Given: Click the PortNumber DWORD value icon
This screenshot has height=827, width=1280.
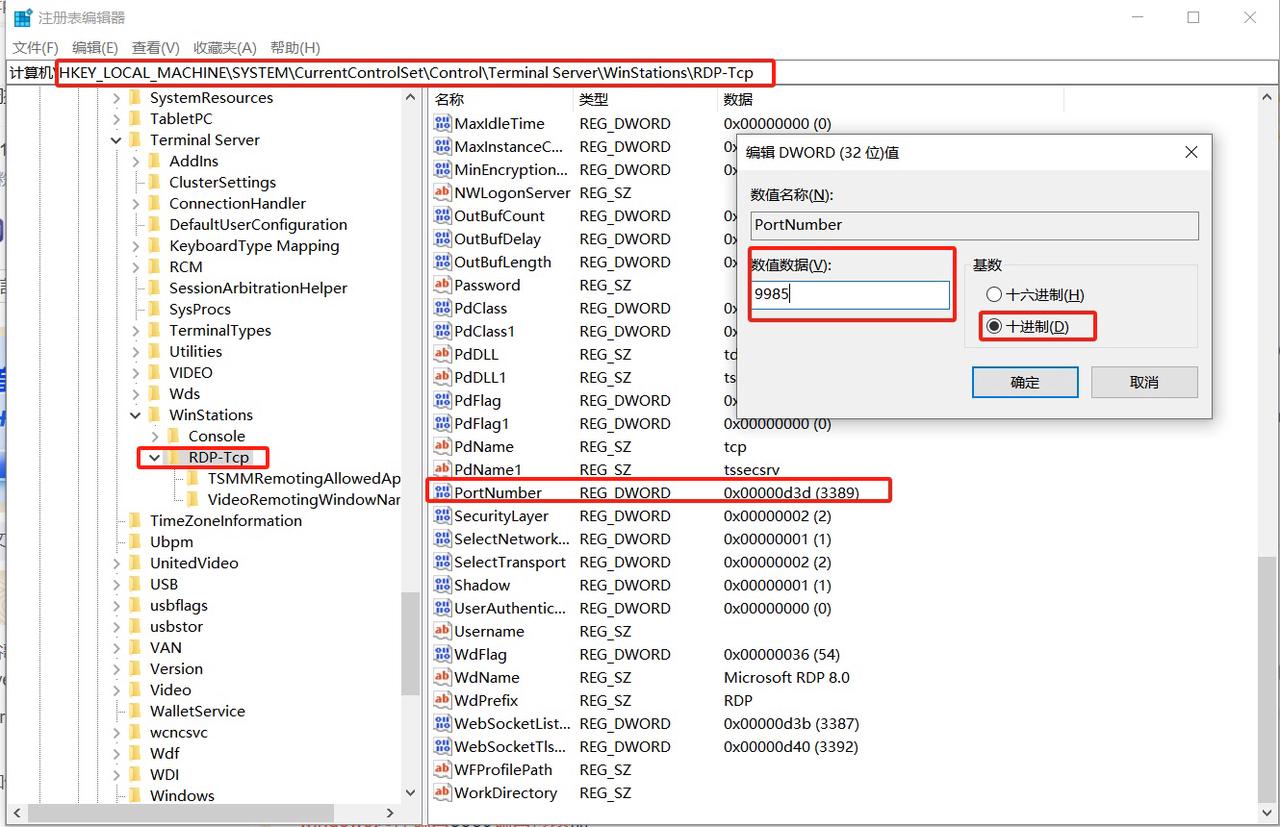Looking at the screenshot, I should [x=442, y=493].
